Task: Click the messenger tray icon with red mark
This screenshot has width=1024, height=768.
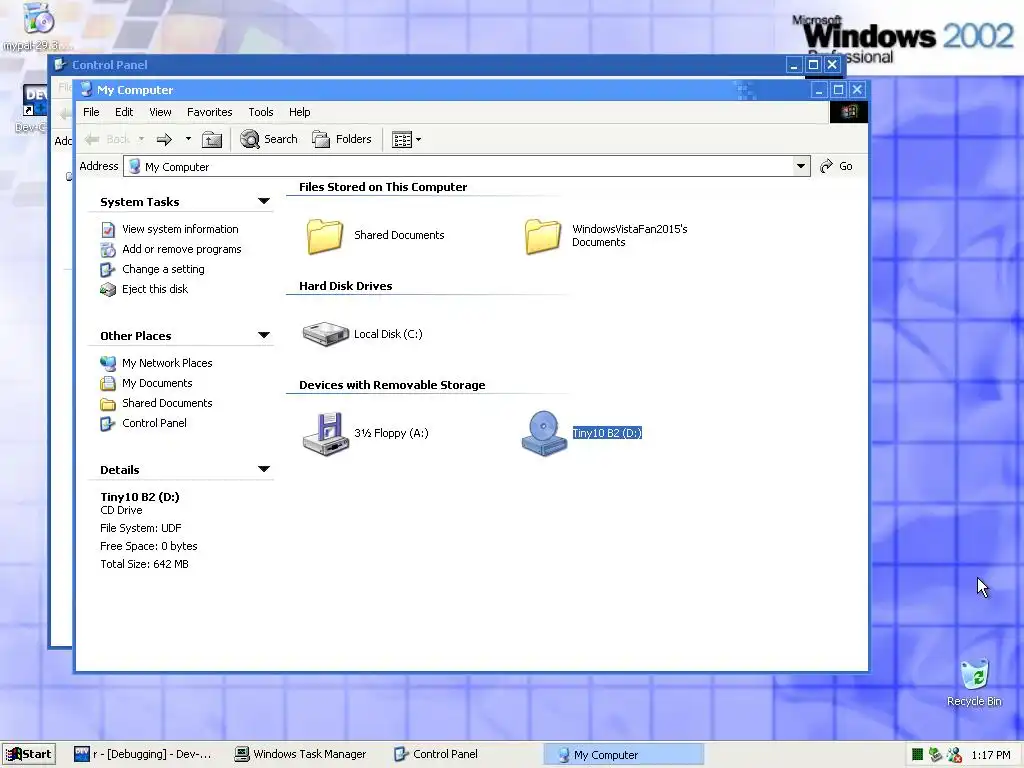Action: pos(954,755)
